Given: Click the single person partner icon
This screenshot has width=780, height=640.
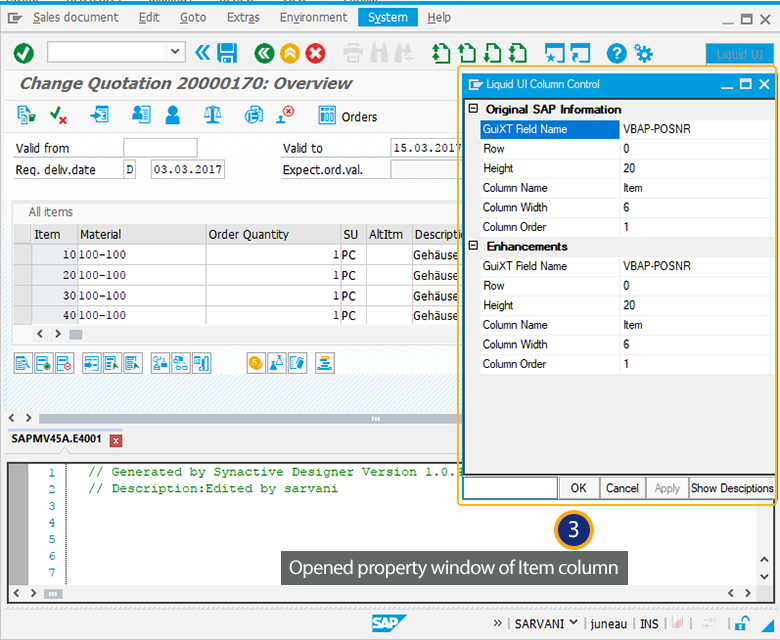Looking at the screenshot, I should [x=173, y=115].
